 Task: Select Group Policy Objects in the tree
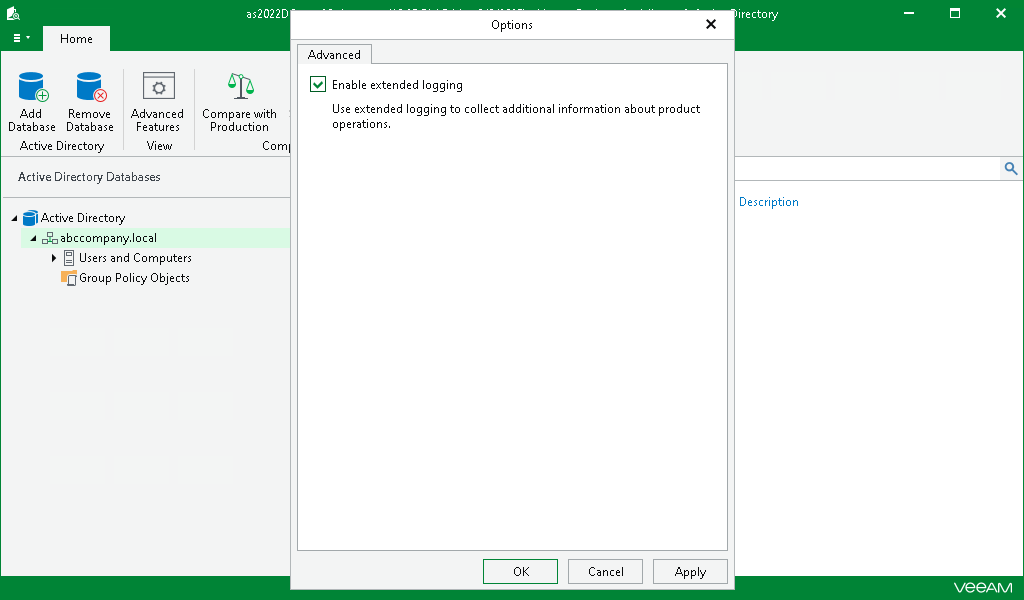tap(133, 278)
